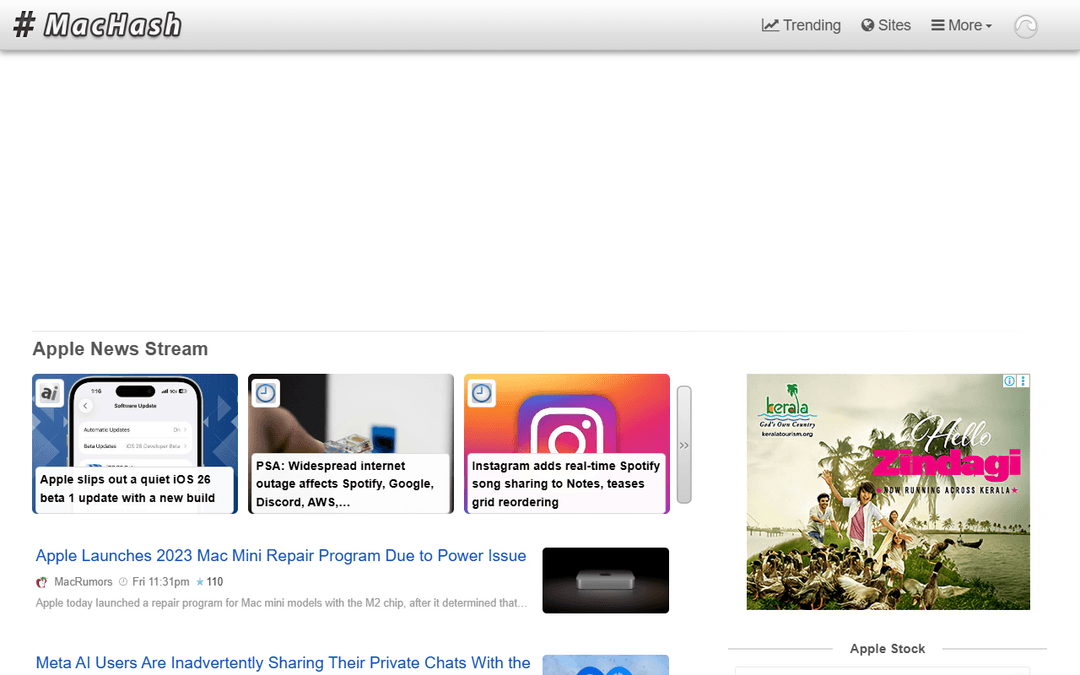Expand the More dropdown menu
The height and width of the screenshot is (675, 1080).
(962, 25)
